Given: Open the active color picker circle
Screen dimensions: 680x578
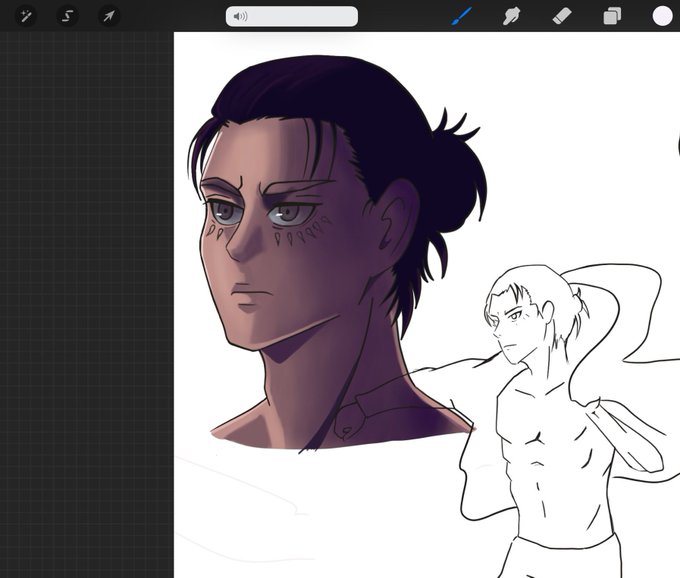Looking at the screenshot, I should point(662,16).
